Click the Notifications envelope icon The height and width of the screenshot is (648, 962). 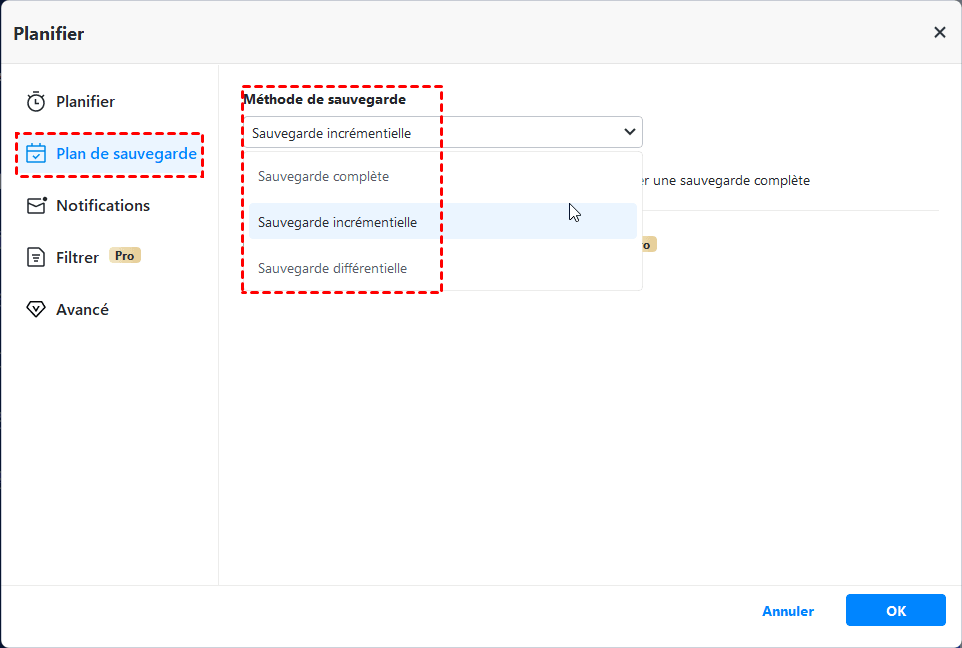(x=36, y=206)
